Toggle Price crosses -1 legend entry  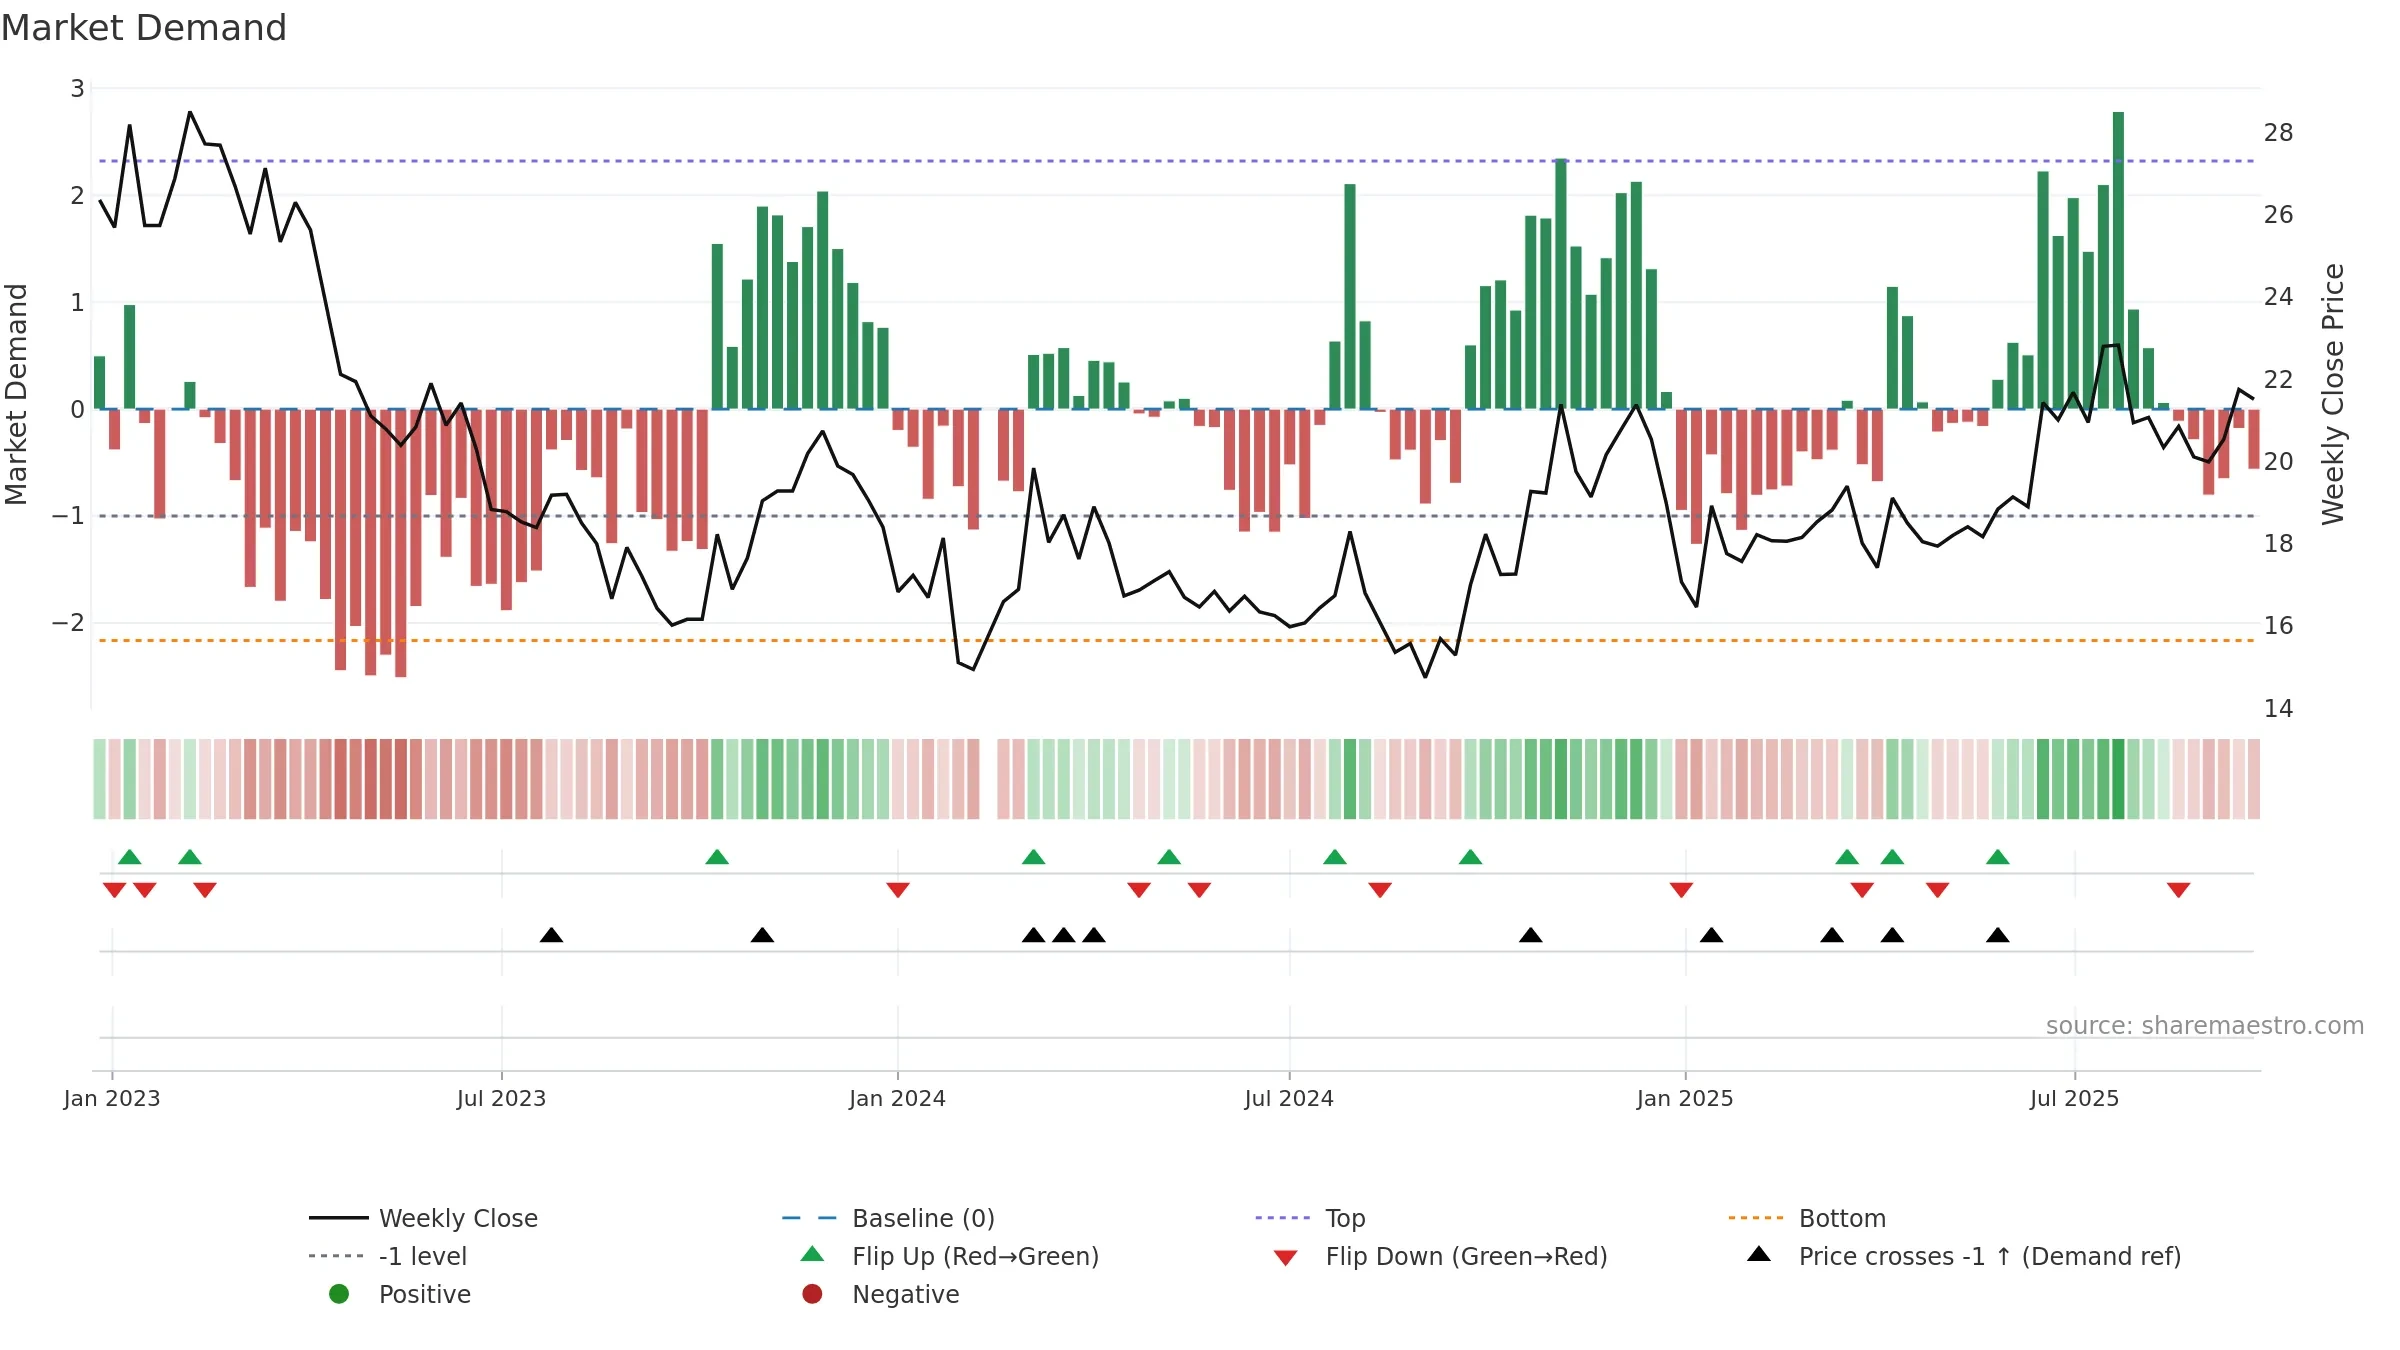tap(1964, 1256)
